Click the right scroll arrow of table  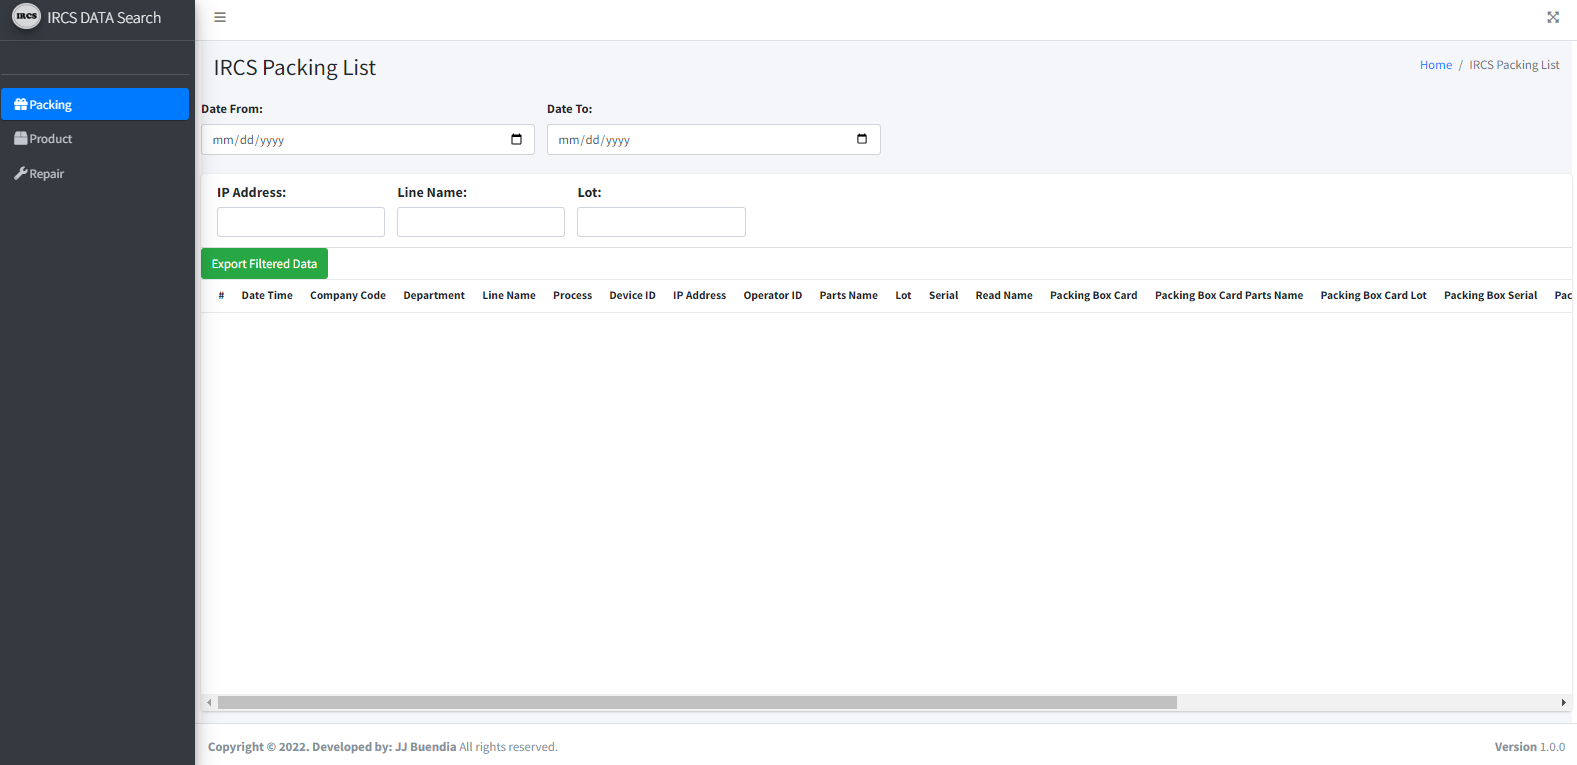[1563, 703]
